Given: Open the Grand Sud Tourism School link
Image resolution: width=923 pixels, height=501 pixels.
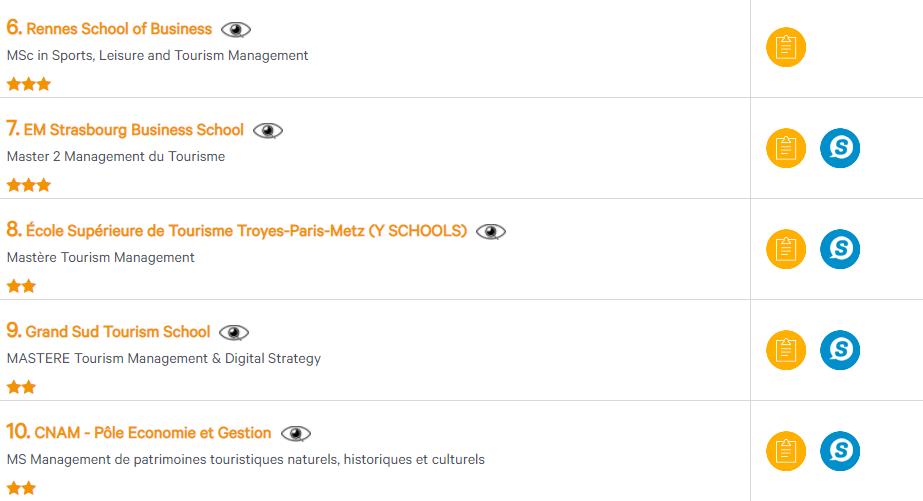Looking at the screenshot, I should coord(117,332).
